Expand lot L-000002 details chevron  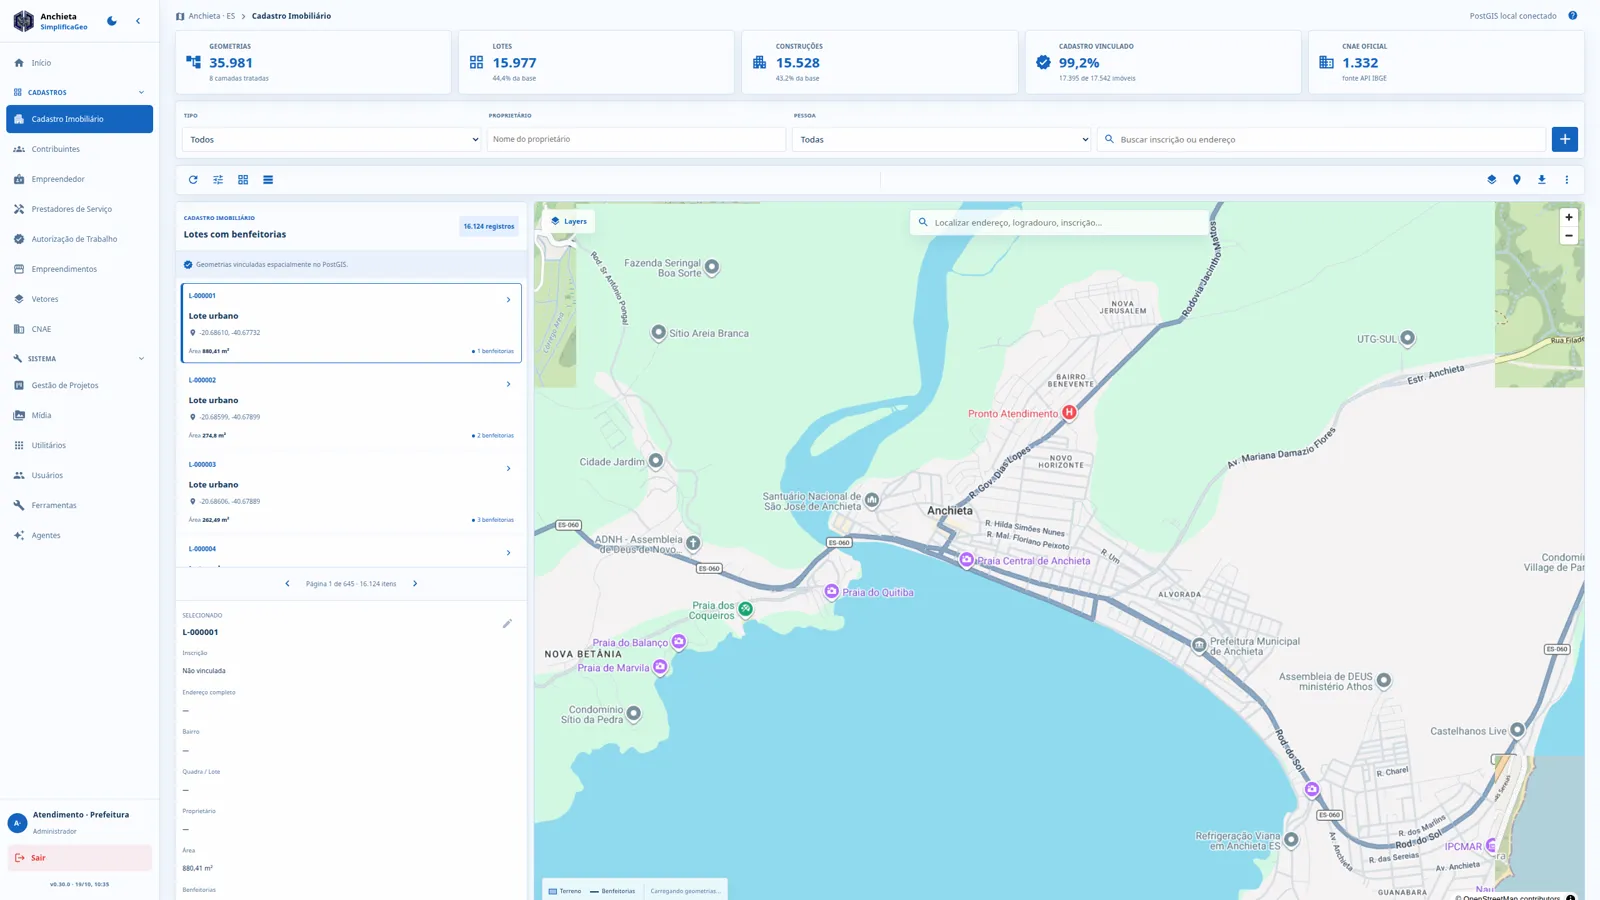pos(508,384)
